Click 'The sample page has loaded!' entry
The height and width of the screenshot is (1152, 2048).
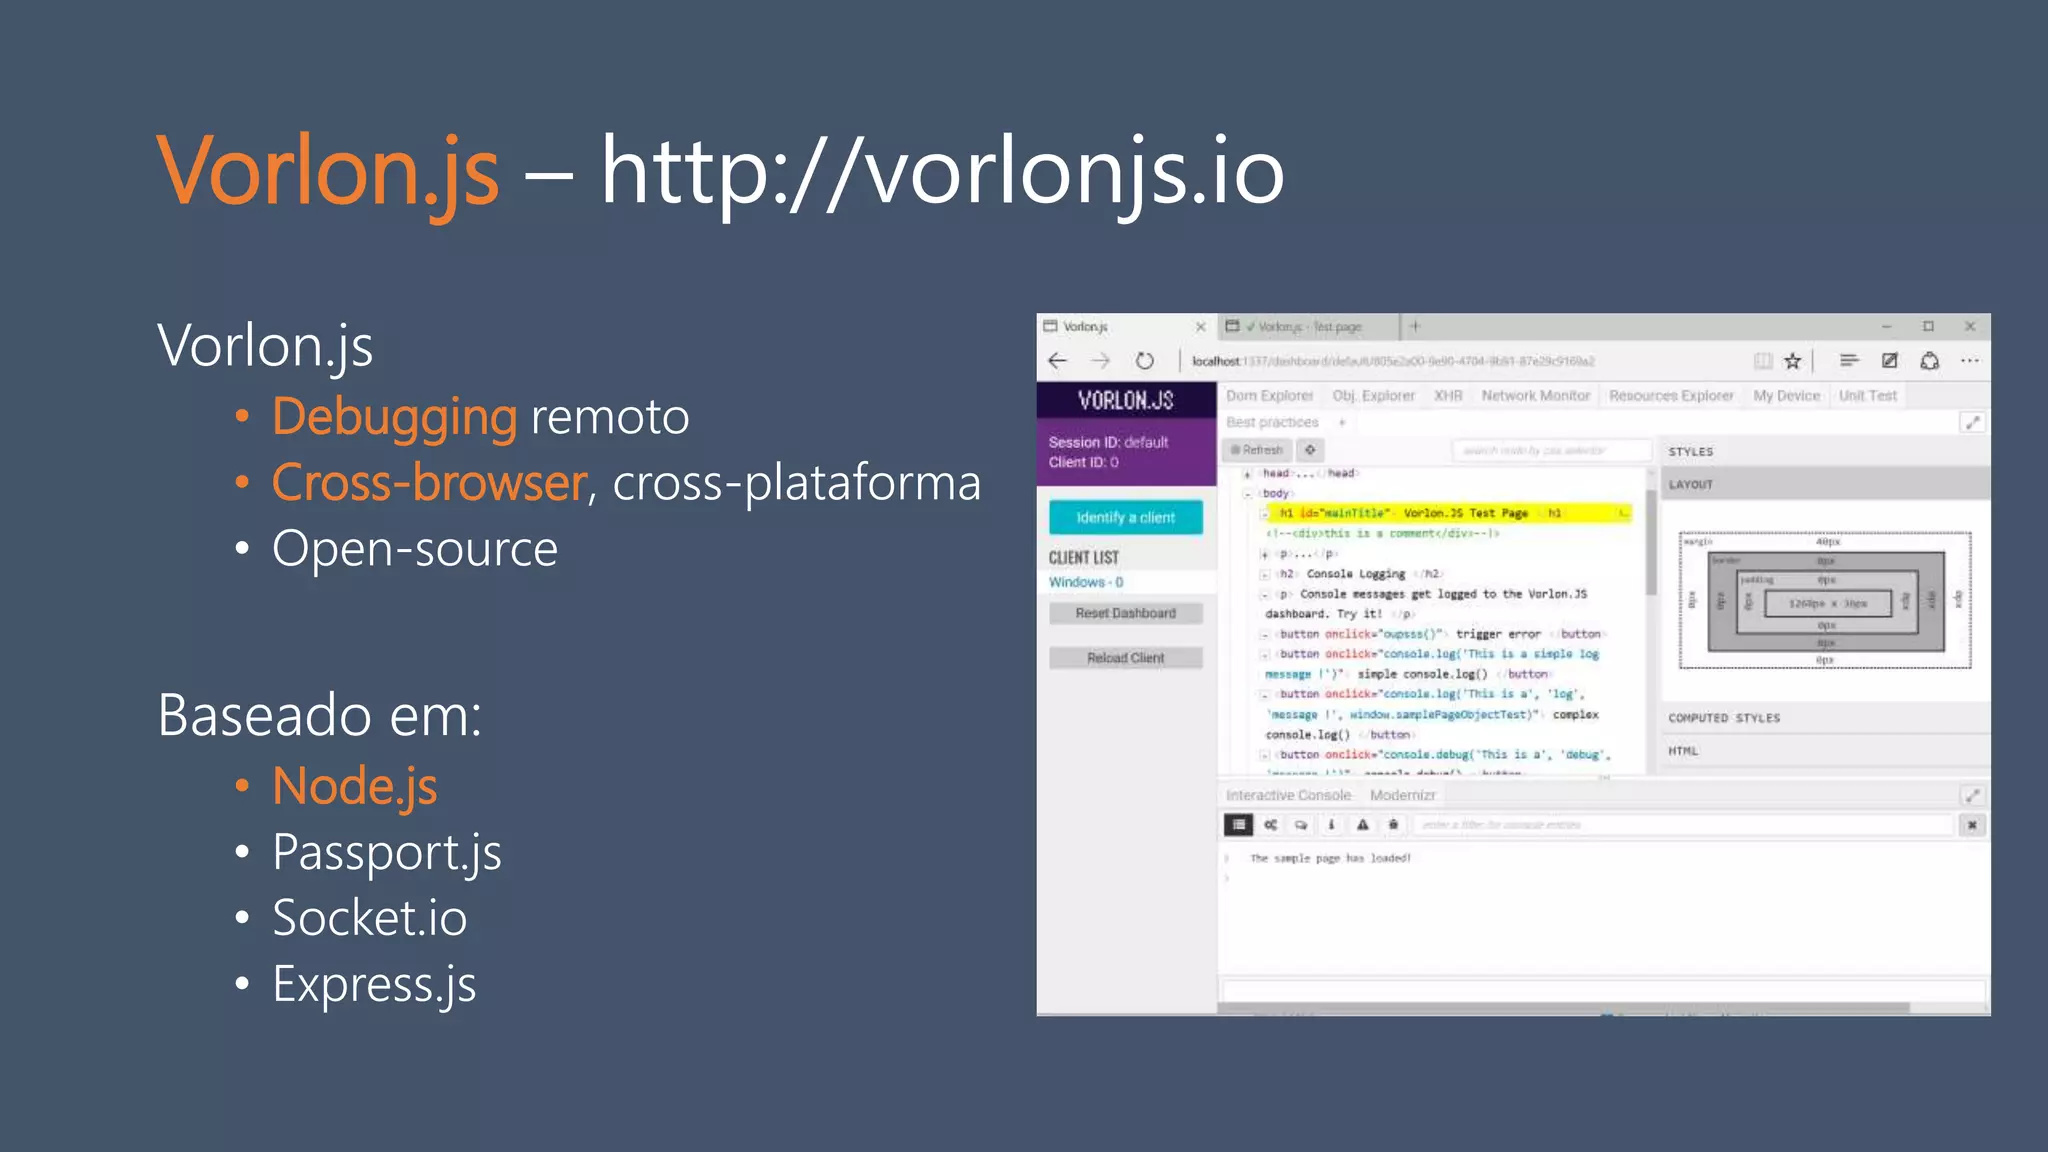click(1330, 858)
